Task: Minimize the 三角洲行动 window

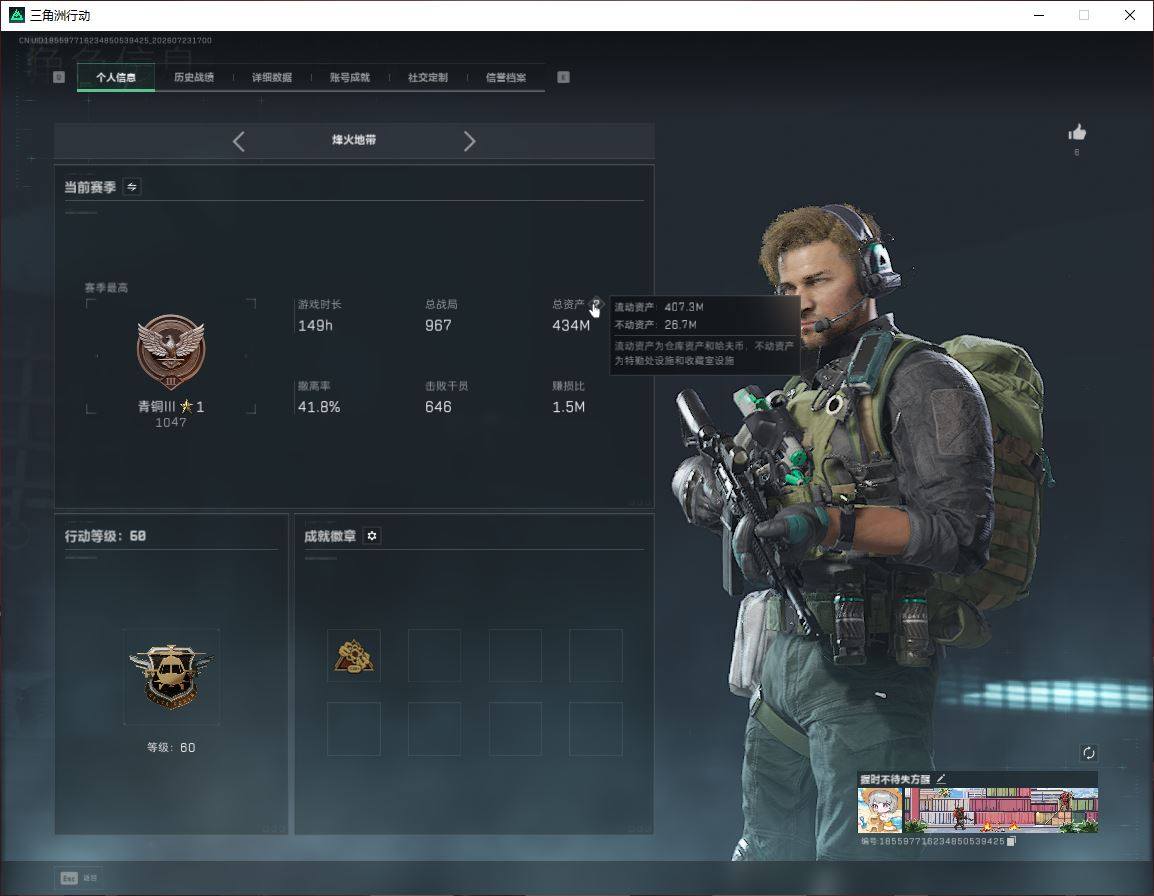Action: point(1039,15)
